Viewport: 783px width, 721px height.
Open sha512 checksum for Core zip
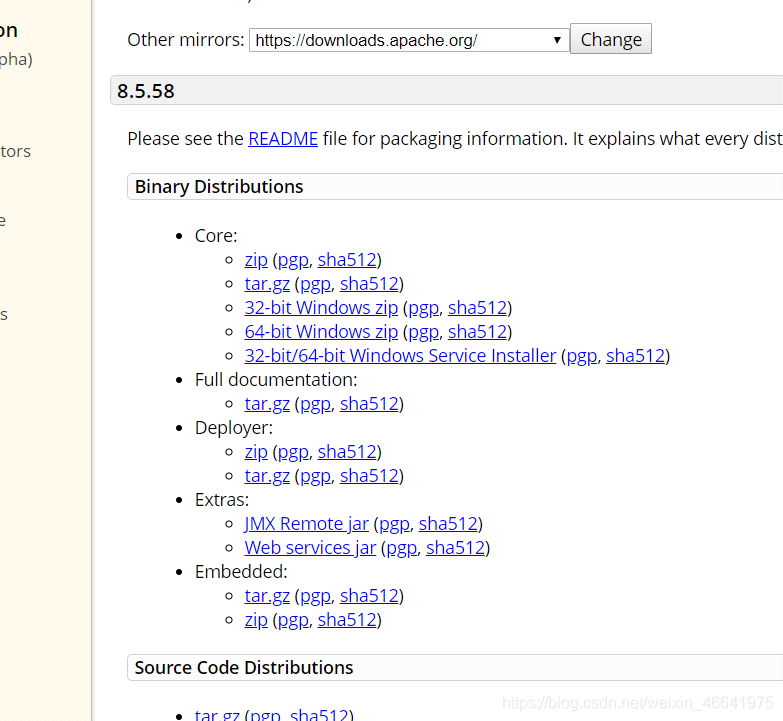pyautogui.click(x=347, y=260)
